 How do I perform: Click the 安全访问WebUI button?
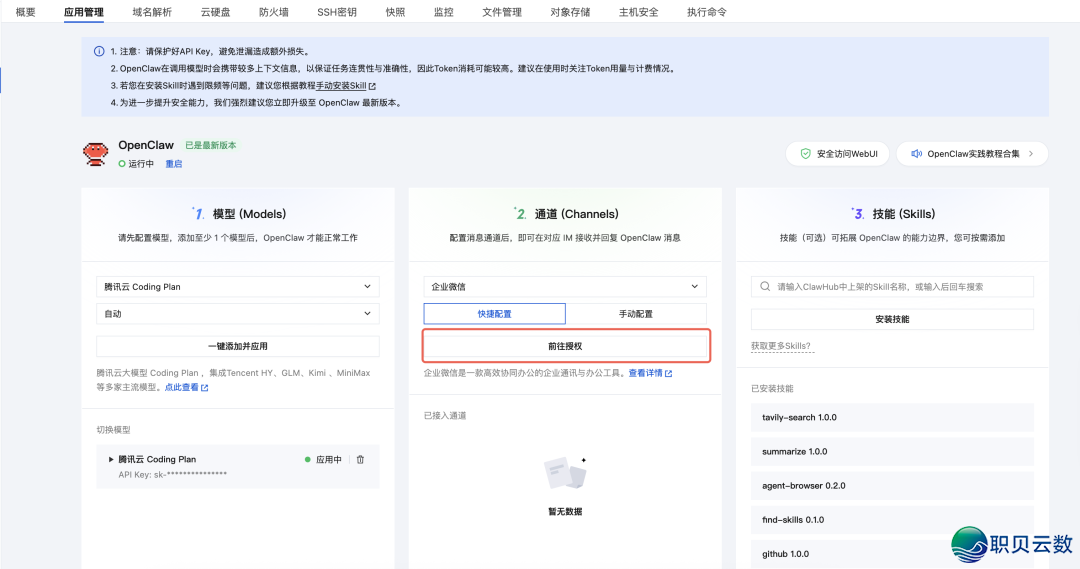(838, 154)
